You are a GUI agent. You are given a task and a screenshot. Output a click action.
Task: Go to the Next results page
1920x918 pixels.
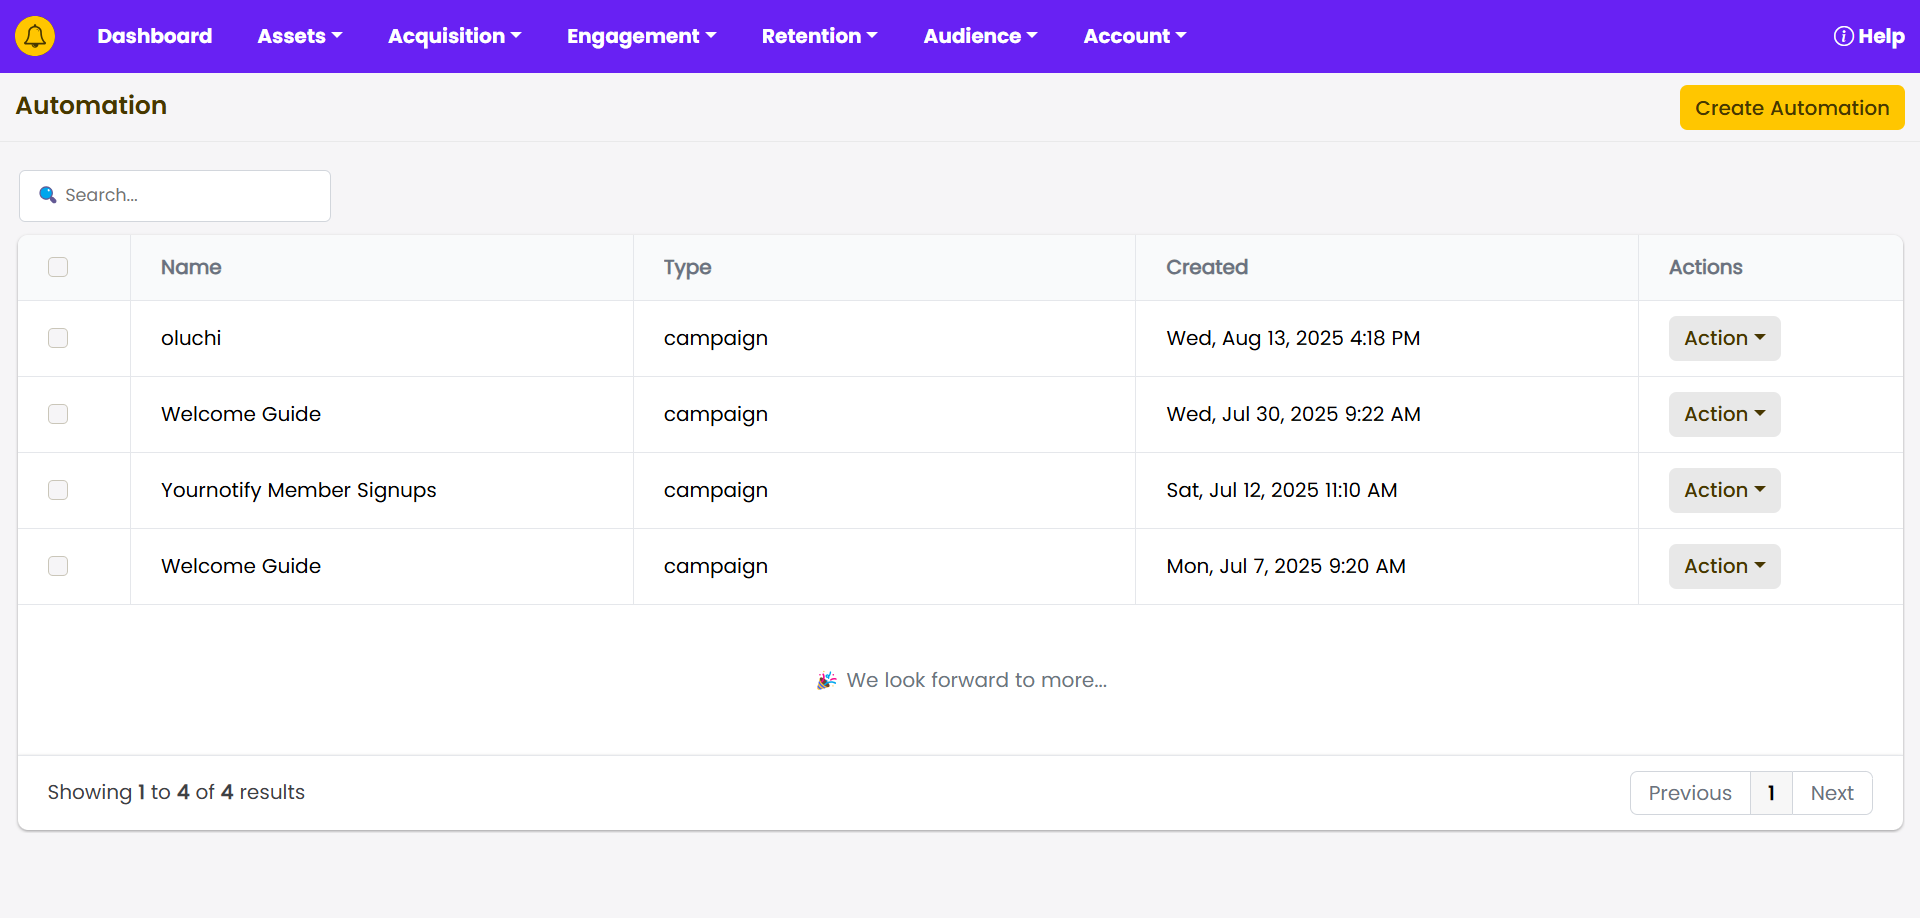tap(1831, 793)
